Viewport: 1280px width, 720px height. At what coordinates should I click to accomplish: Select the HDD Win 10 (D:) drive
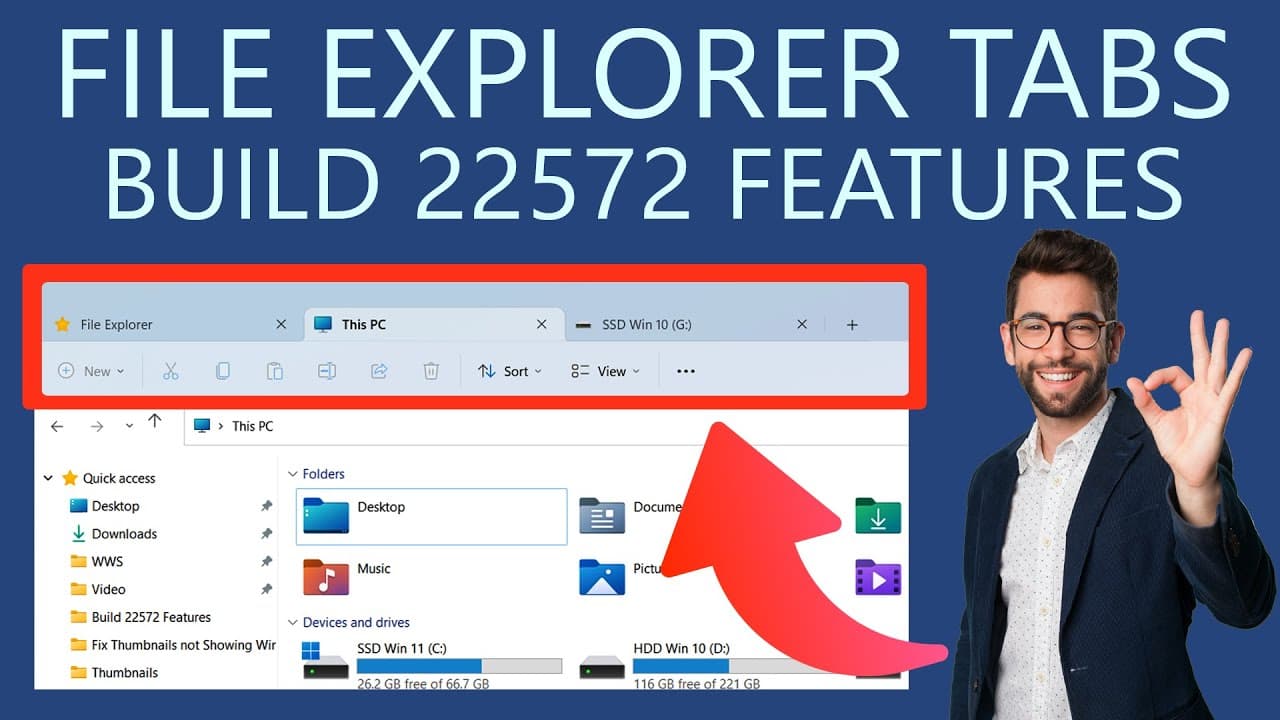click(x=708, y=664)
